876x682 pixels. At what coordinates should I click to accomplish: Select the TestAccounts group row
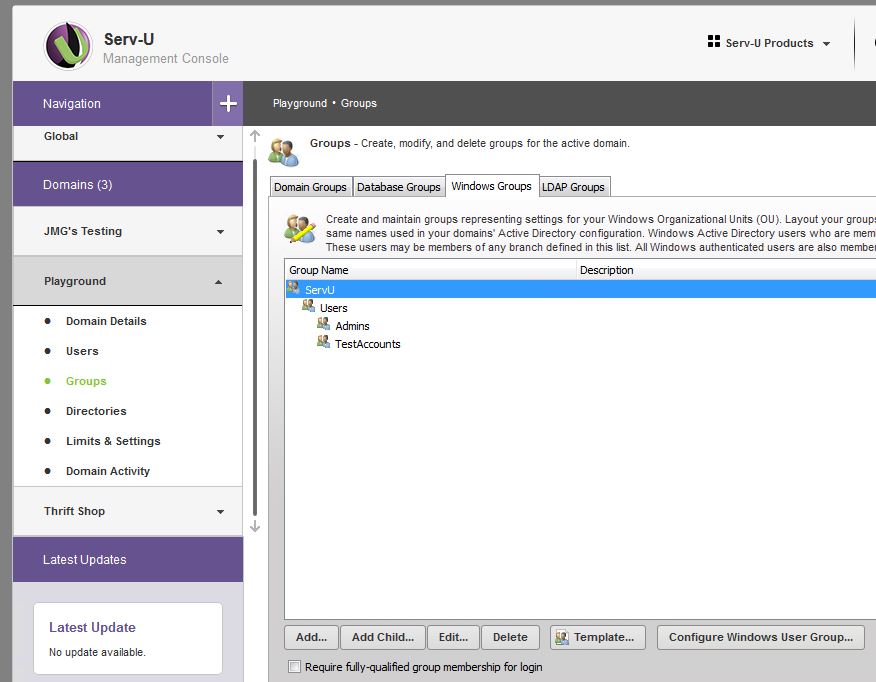(x=581, y=344)
